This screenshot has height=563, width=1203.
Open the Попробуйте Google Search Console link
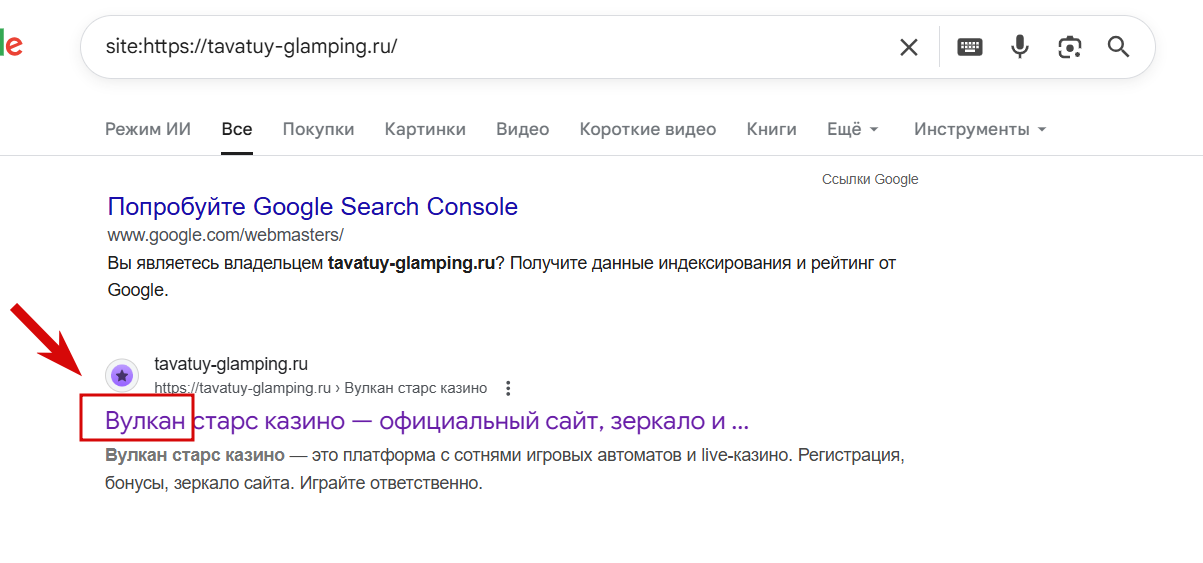click(x=312, y=207)
